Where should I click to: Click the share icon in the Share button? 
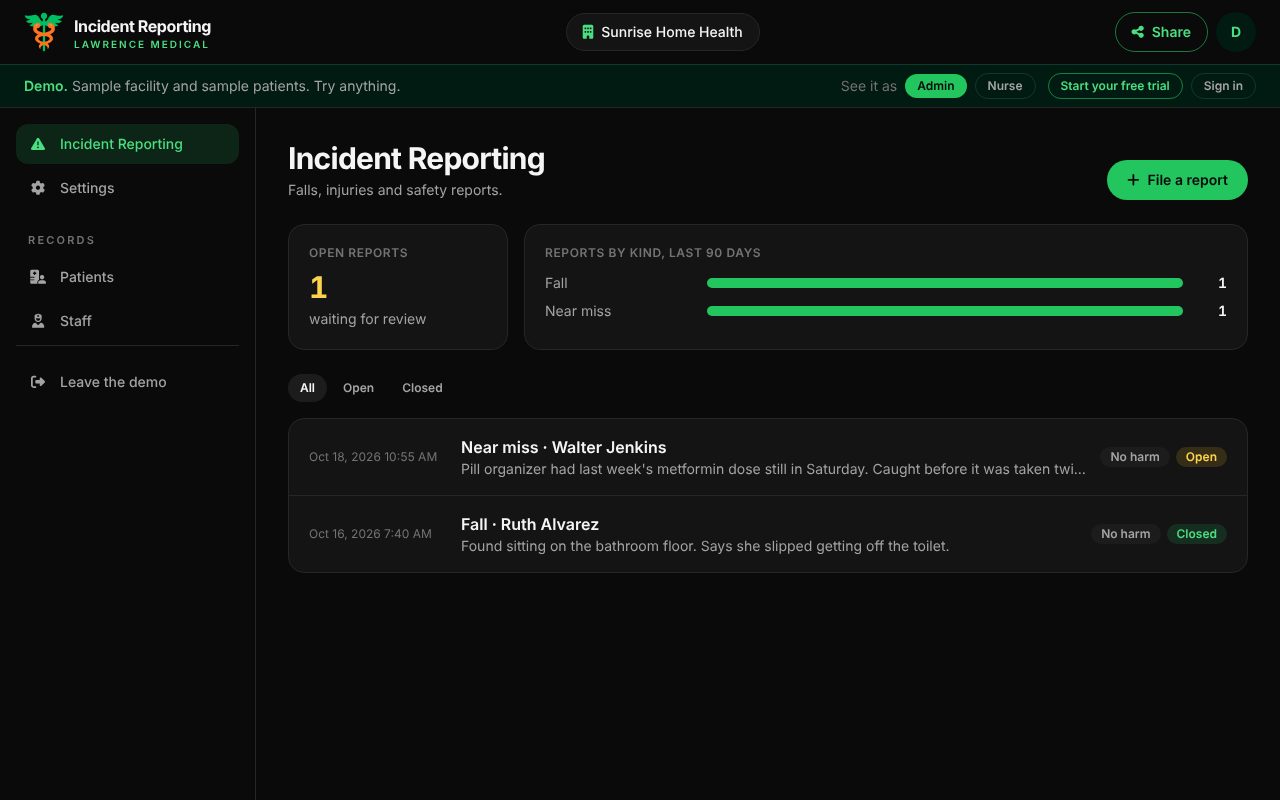pos(1138,32)
